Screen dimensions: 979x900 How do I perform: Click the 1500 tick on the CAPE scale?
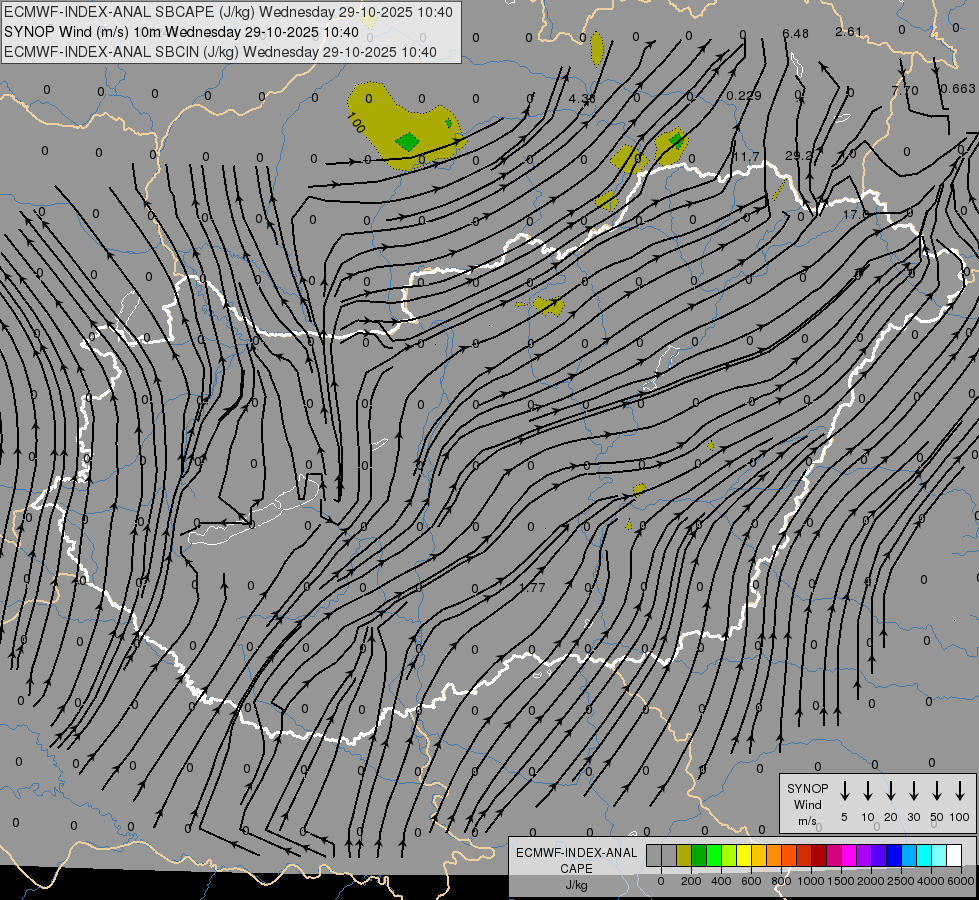click(841, 881)
